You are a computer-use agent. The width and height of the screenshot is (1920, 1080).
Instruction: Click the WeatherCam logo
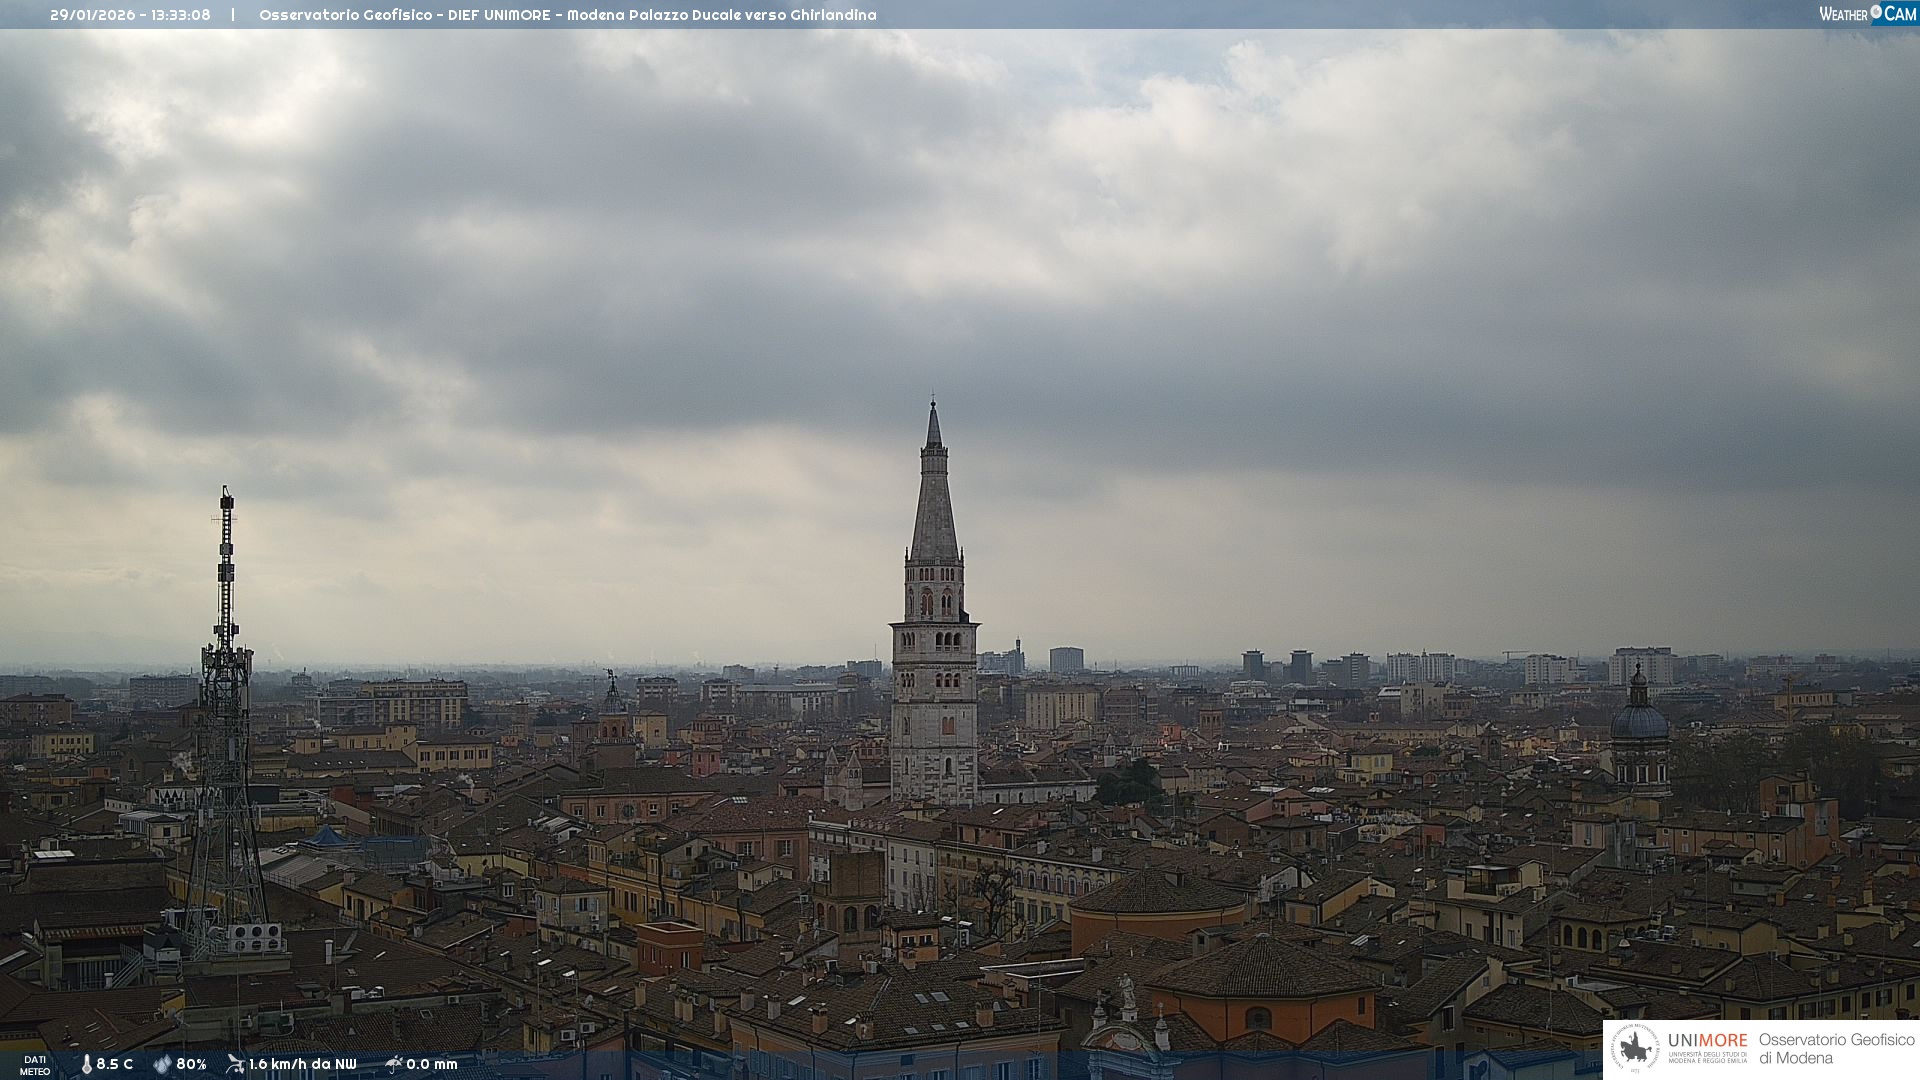(x=1867, y=14)
